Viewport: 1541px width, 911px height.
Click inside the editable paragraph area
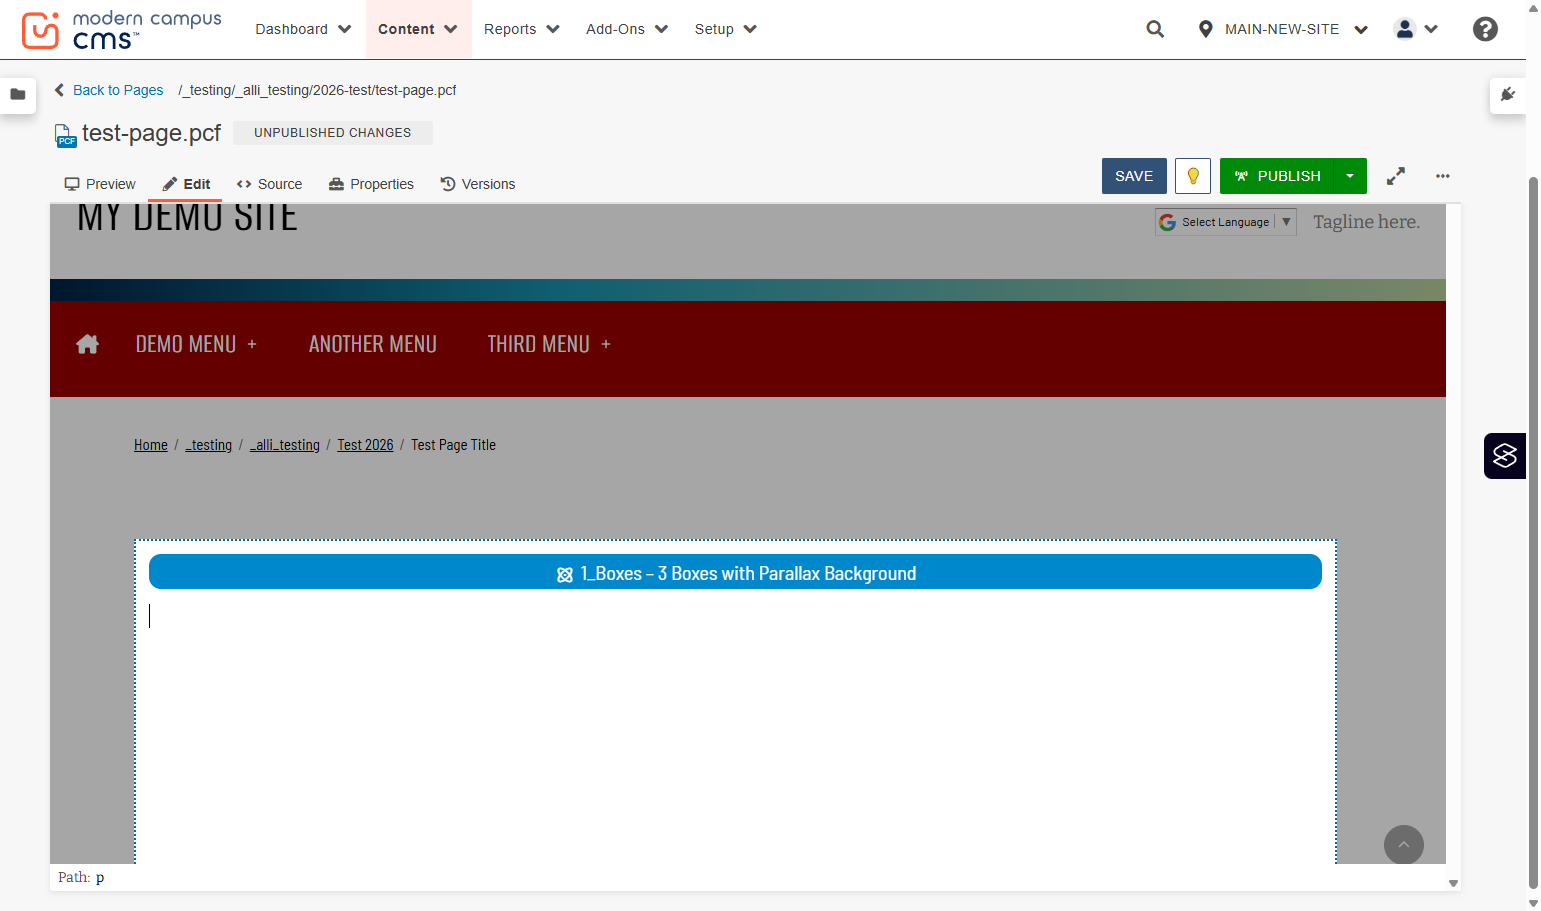pyautogui.click(x=735, y=616)
